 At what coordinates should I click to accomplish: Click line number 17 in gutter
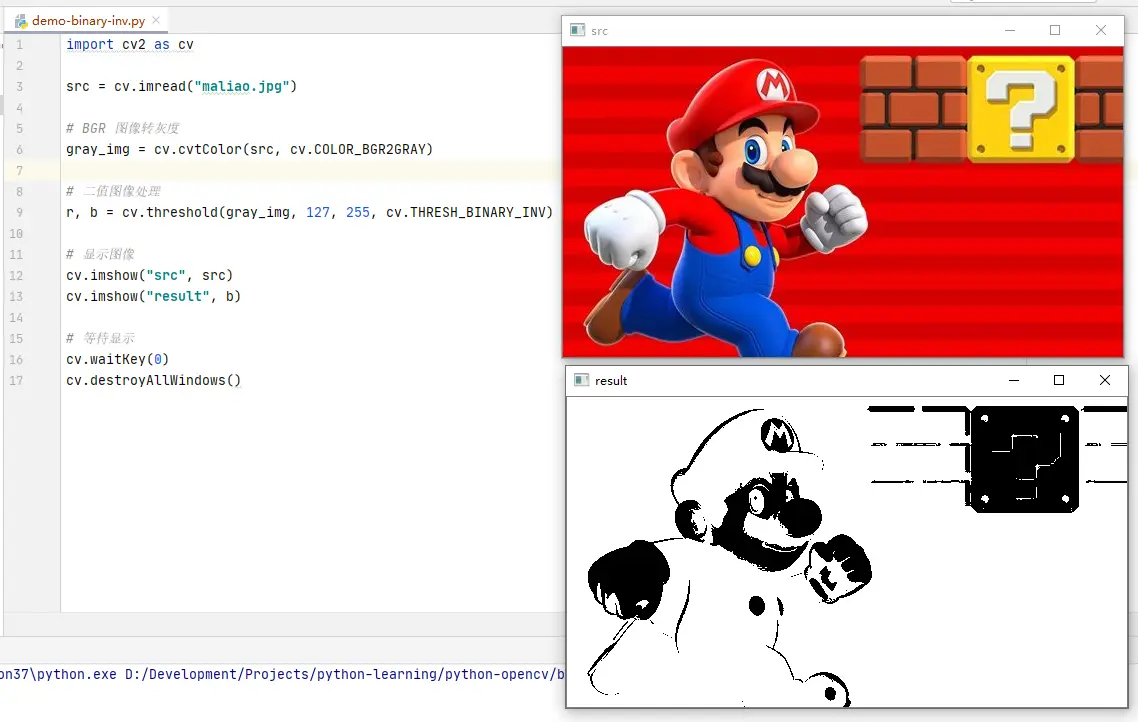(x=16, y=381)
